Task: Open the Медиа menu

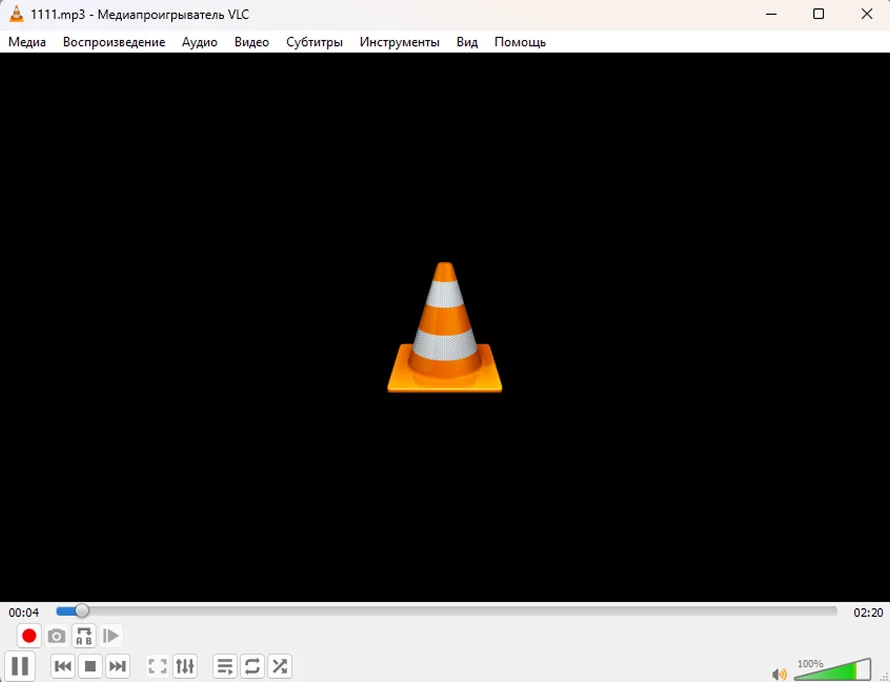Action: click(27, 42)
